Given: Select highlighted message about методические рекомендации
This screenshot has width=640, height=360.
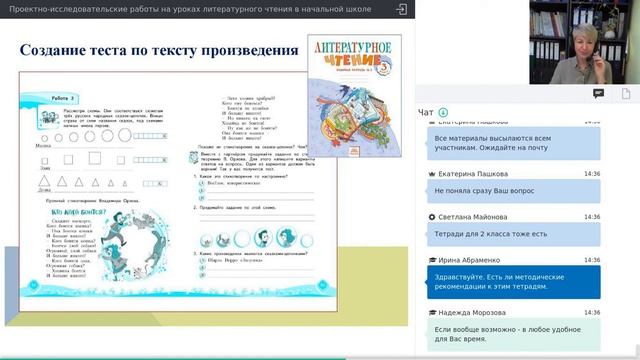Looking at the screenshot, I should [x=513, y=282].
